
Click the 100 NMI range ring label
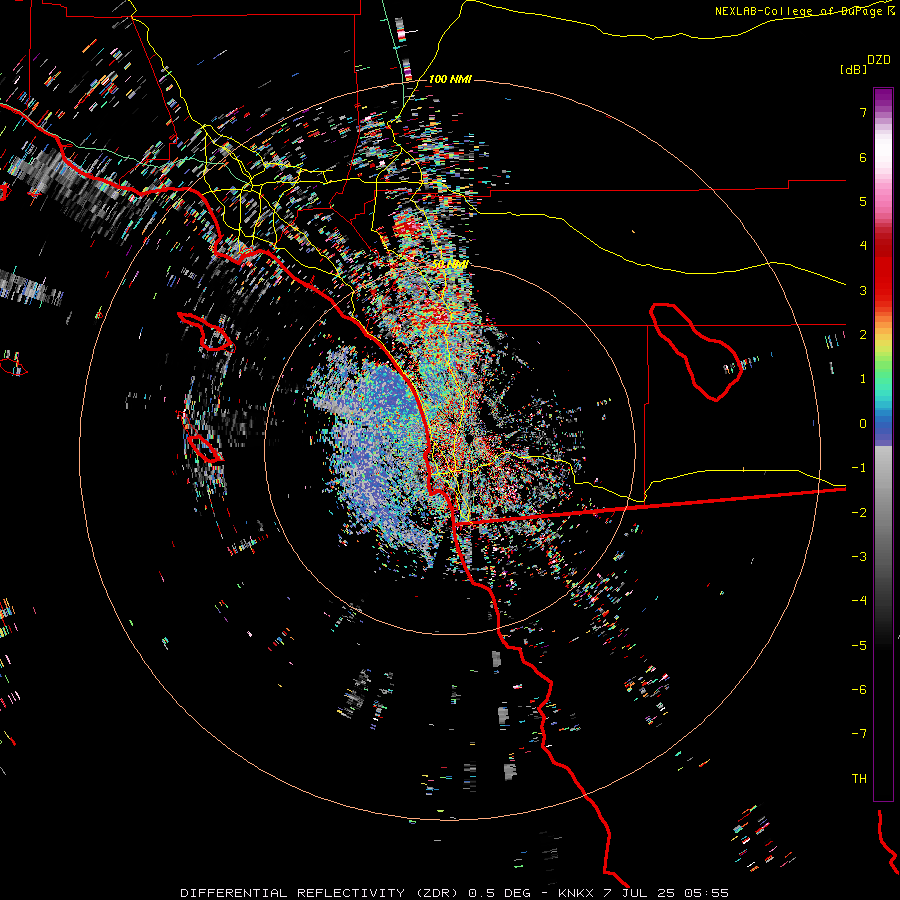coord(450,79)
